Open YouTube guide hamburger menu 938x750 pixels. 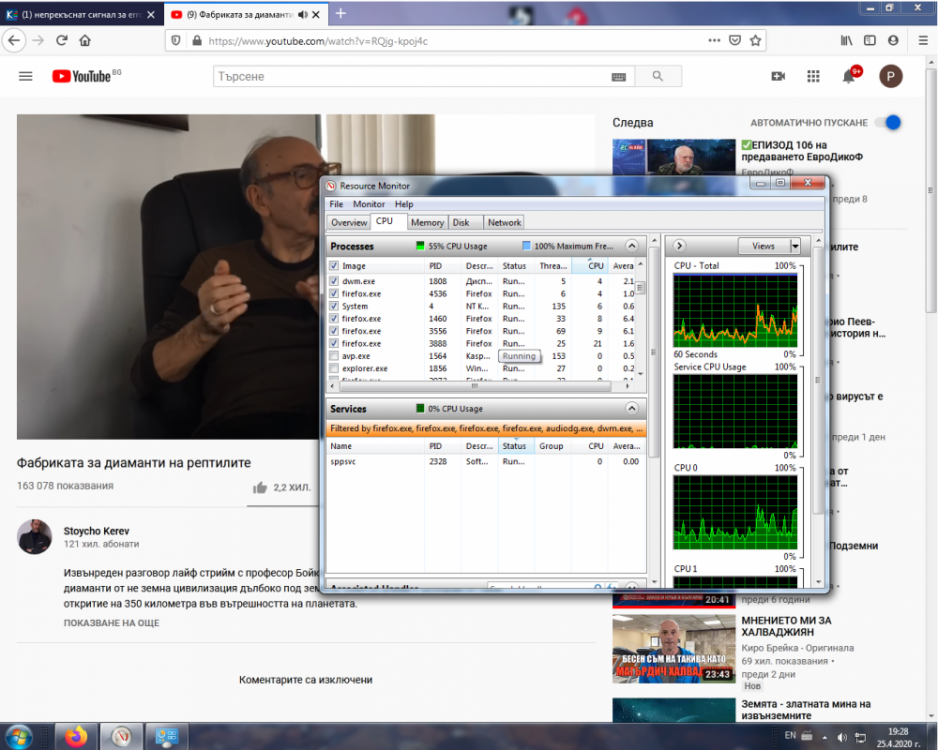(26, 76)
